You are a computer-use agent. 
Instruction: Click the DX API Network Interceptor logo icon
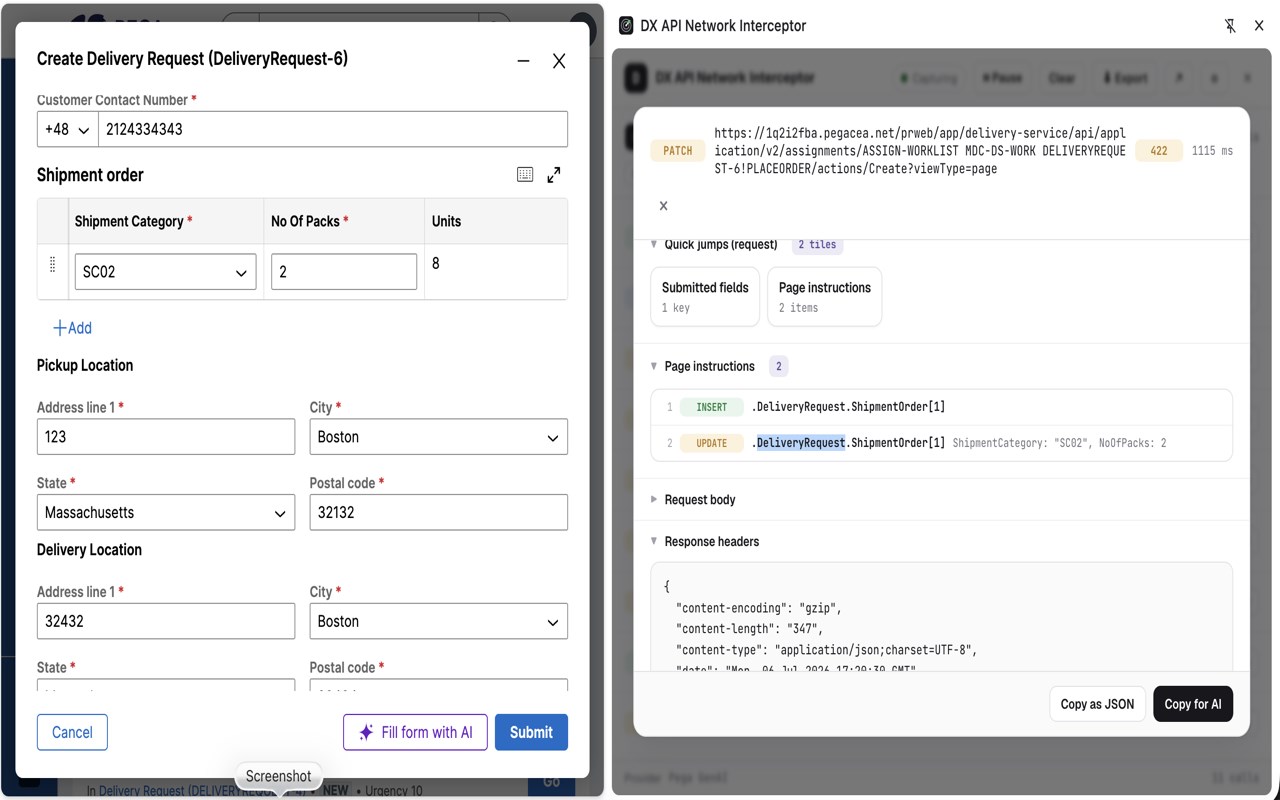(626, 26)
